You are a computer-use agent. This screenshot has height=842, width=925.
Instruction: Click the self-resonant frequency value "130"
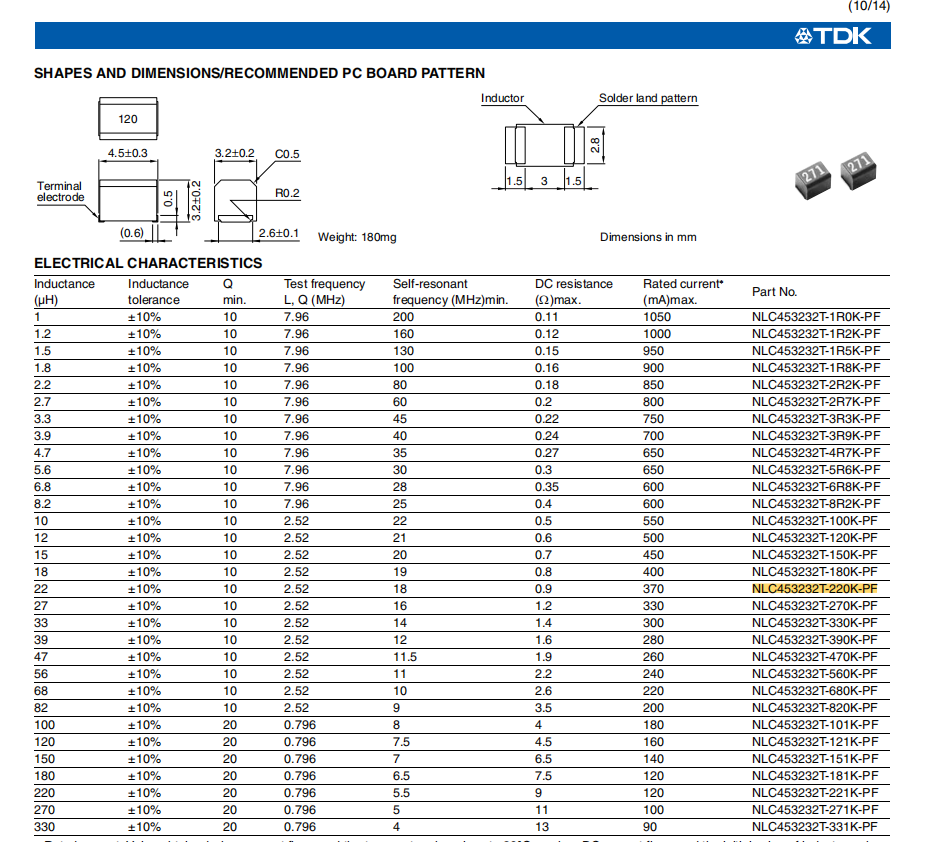click(x=404, y=351)
